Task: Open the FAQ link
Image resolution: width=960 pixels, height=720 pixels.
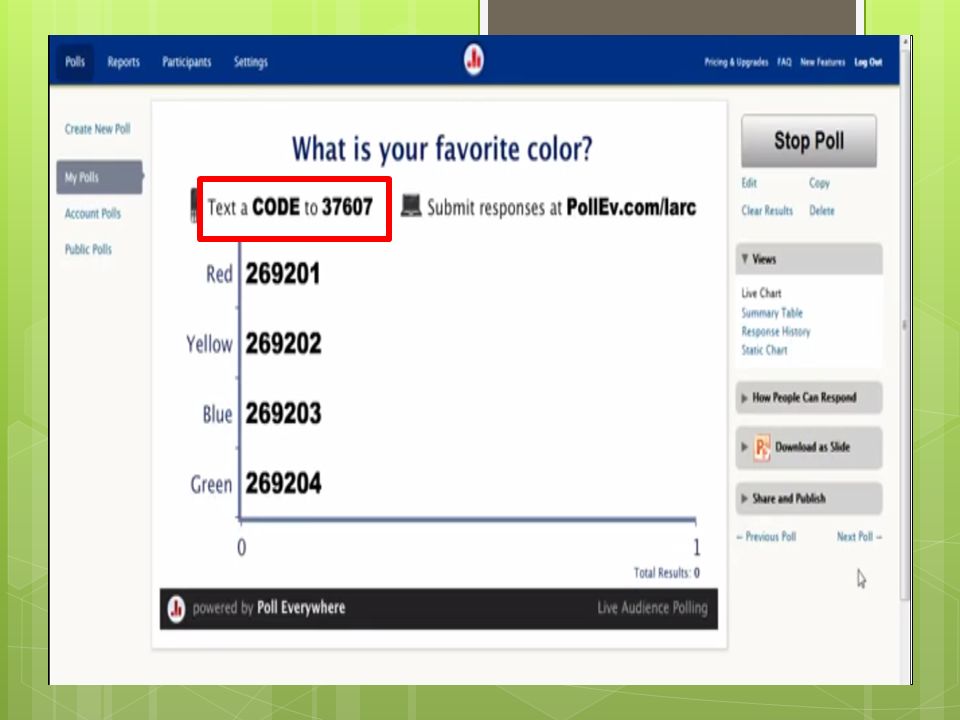Action: tap(784, 62)
